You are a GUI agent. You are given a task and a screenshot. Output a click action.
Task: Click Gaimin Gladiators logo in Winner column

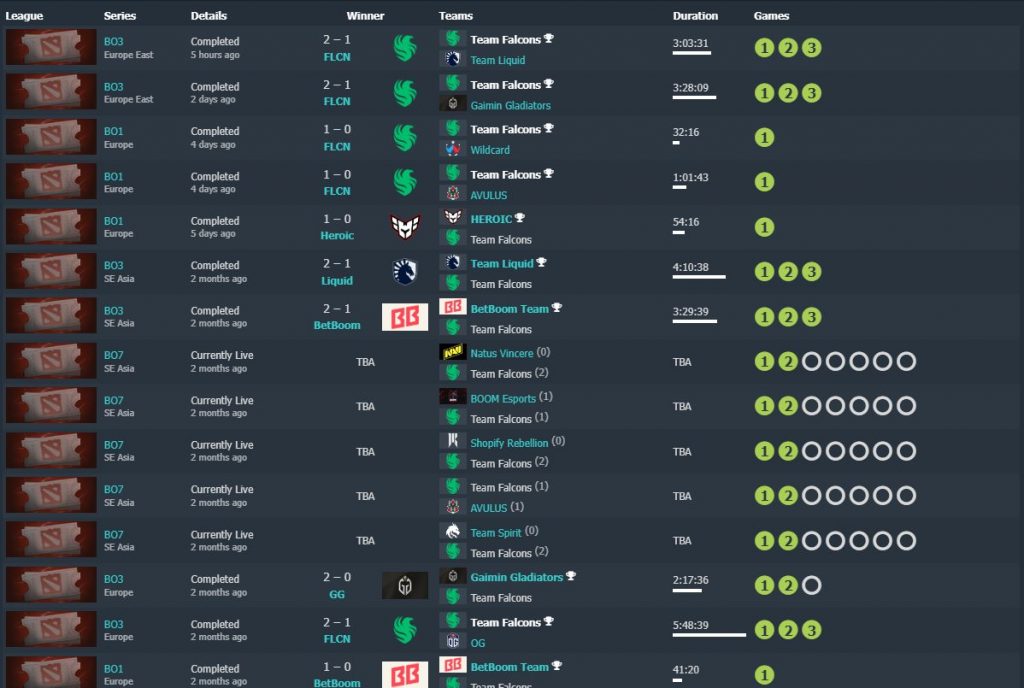[405, 585]
